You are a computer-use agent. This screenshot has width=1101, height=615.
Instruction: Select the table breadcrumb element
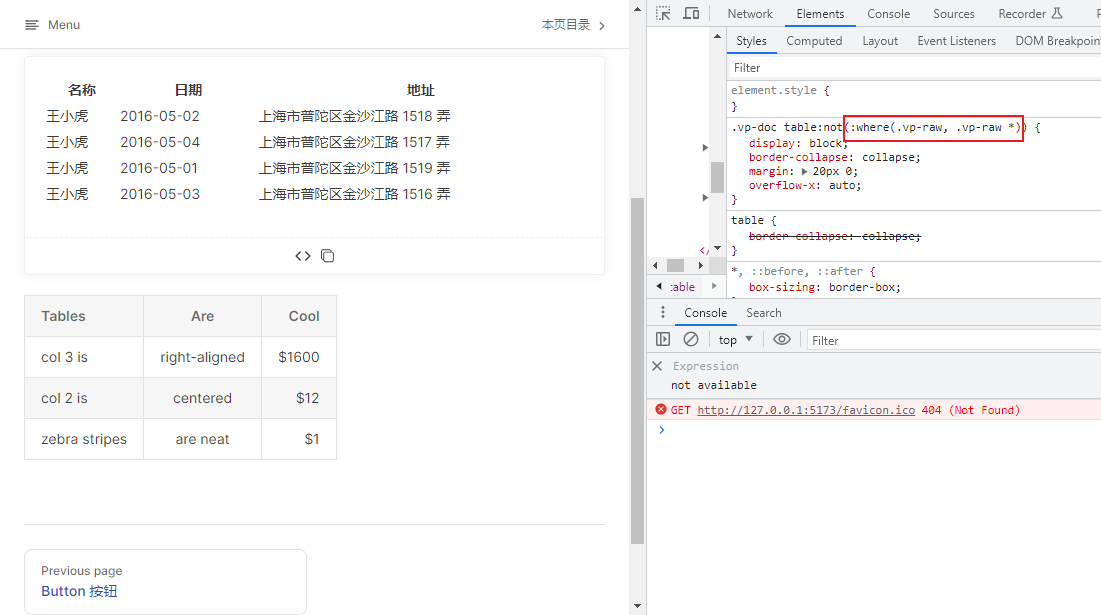pos(683,287)
